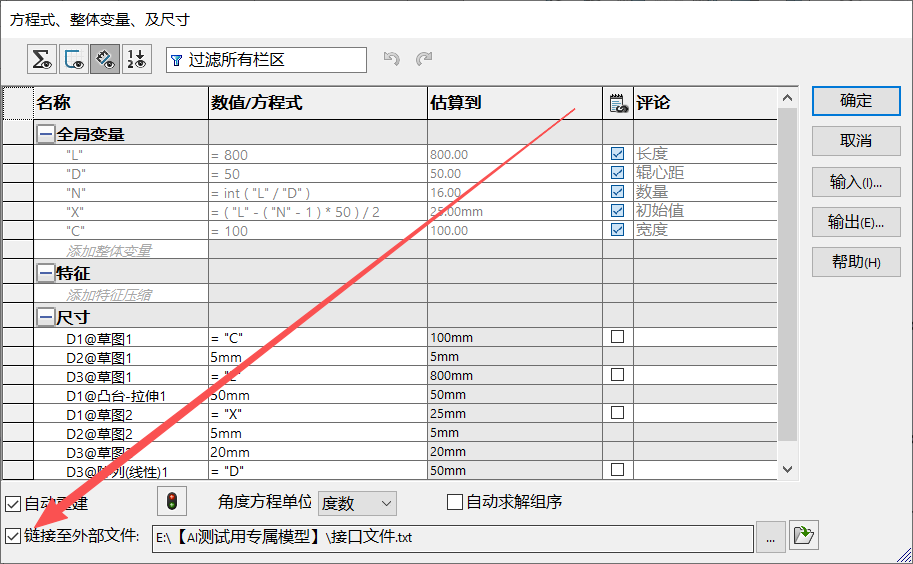
Task: Collapse the 尺寸 section
Action: coord(45,317)
